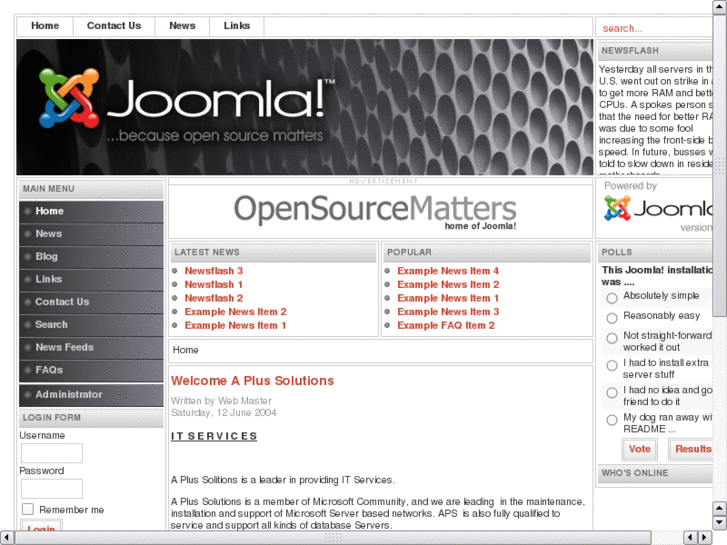This screenshot has width=727, height=545.
Task: Open Newsflash 2 in Latest News
Action: [x=214, y=298]
